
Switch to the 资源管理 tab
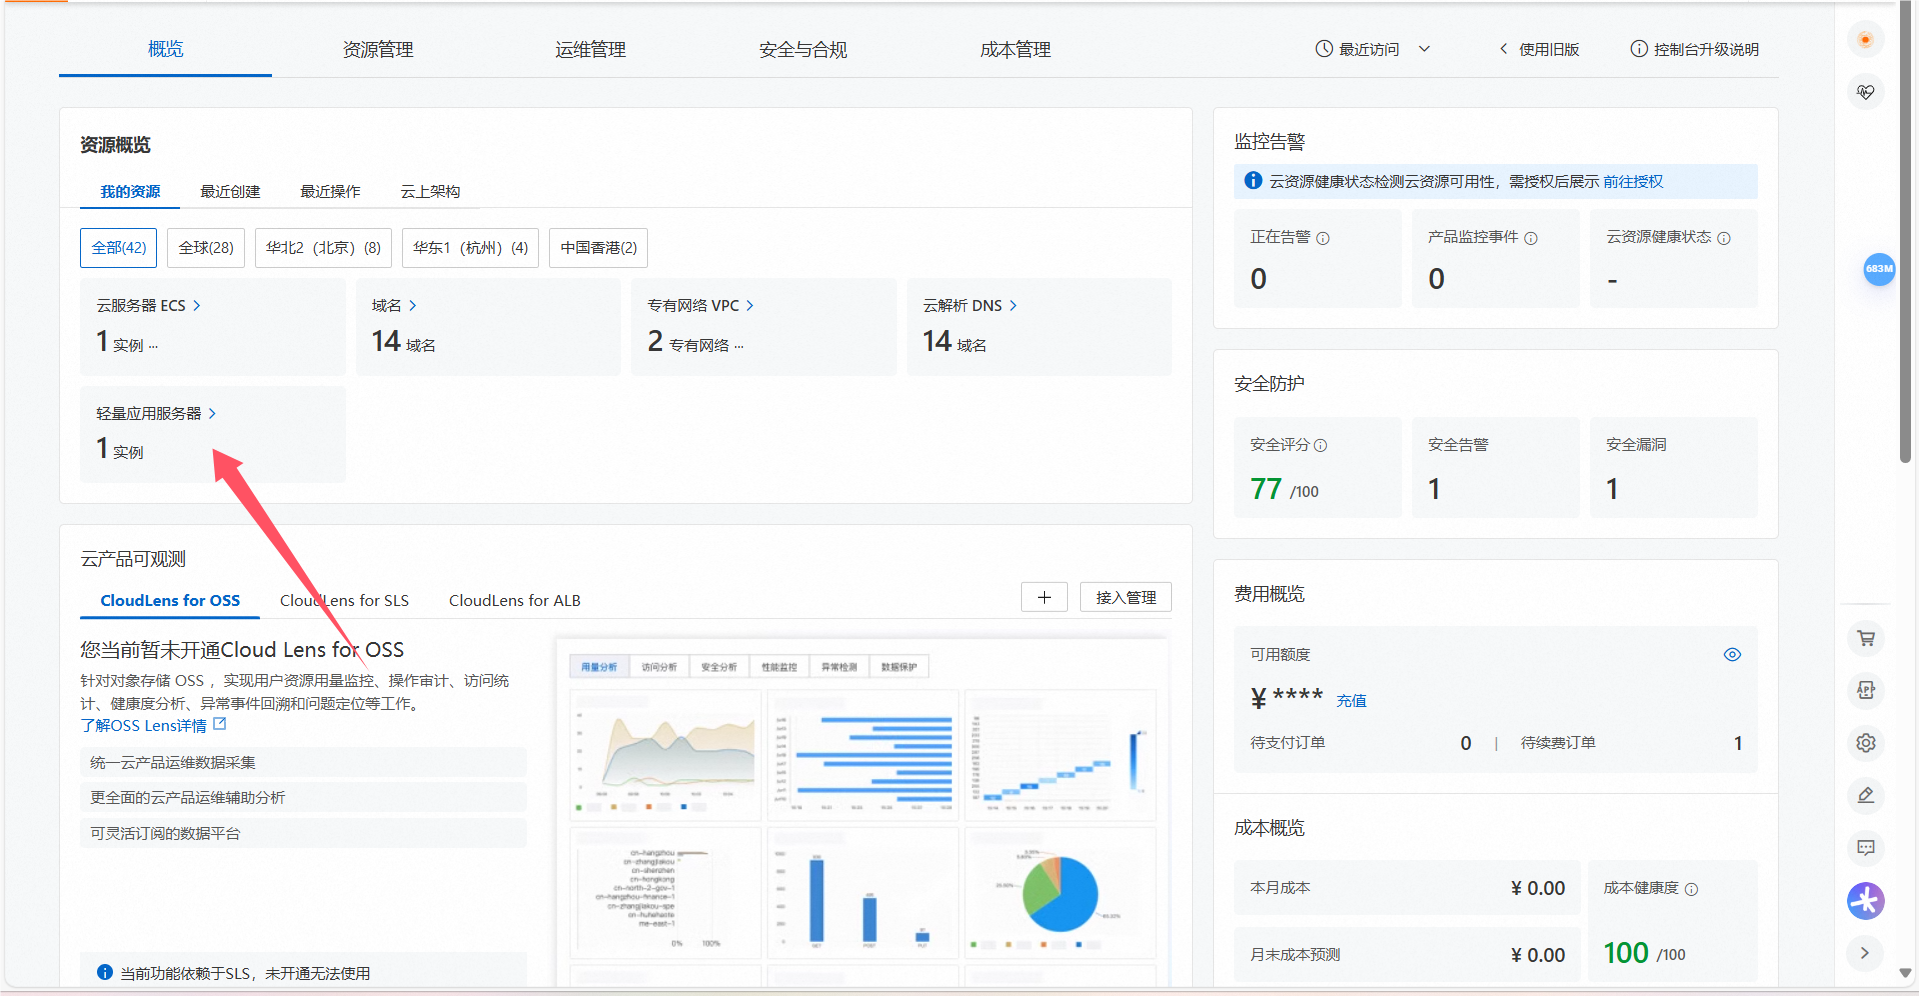pyautogui.click(x=377, y=50)
